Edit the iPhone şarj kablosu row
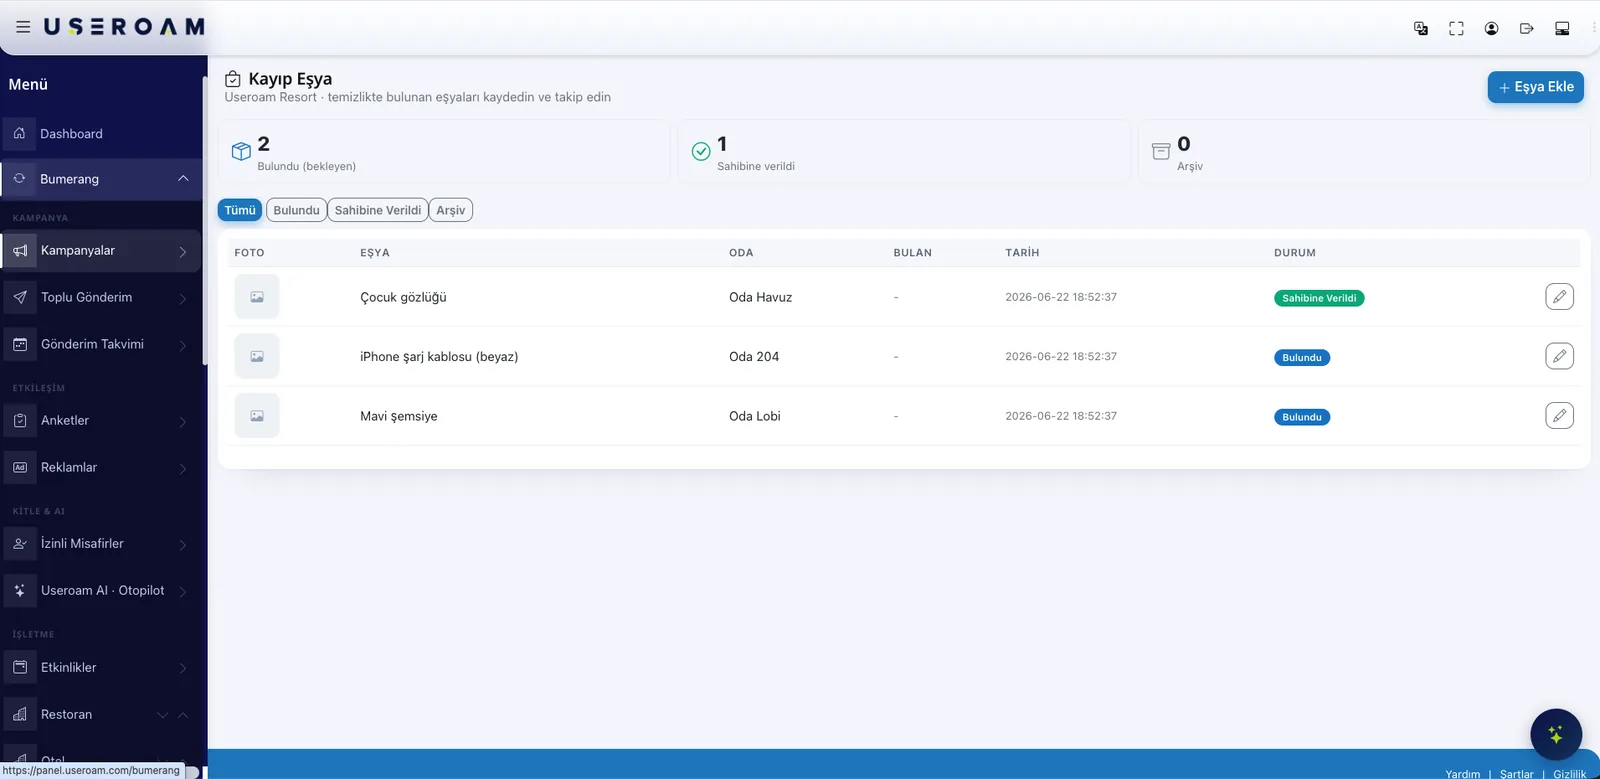This screenshot has width=1600, height=779. pyautogui.click(x=1559, y=356)
